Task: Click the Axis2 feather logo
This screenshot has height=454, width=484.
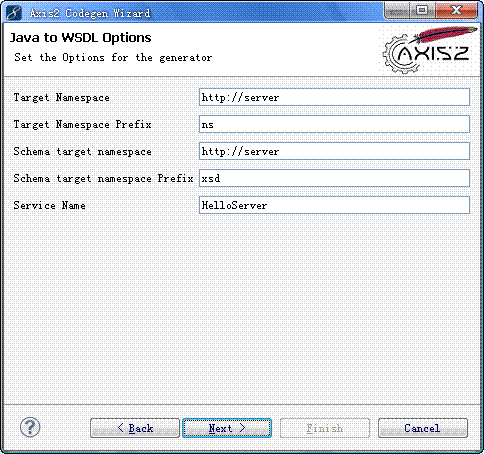Action: (x=430, y=50)
